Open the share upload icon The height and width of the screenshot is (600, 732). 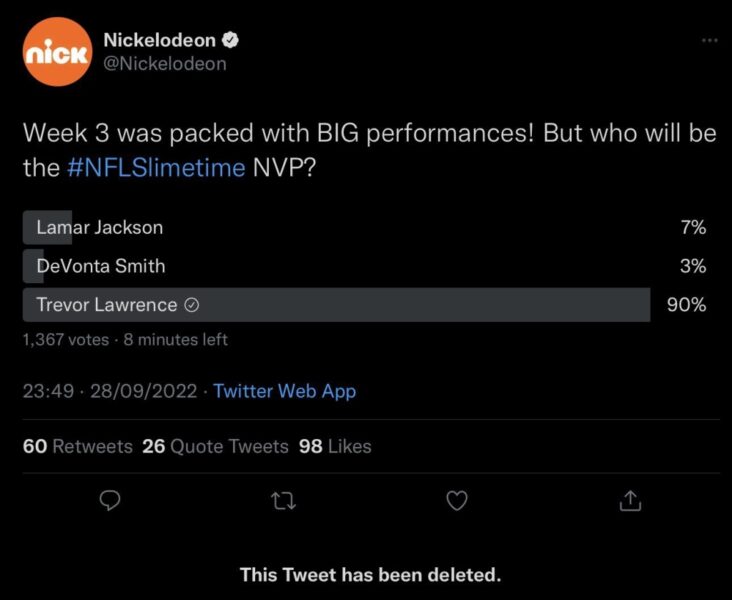pyautogui.click(x=630, y=501)
